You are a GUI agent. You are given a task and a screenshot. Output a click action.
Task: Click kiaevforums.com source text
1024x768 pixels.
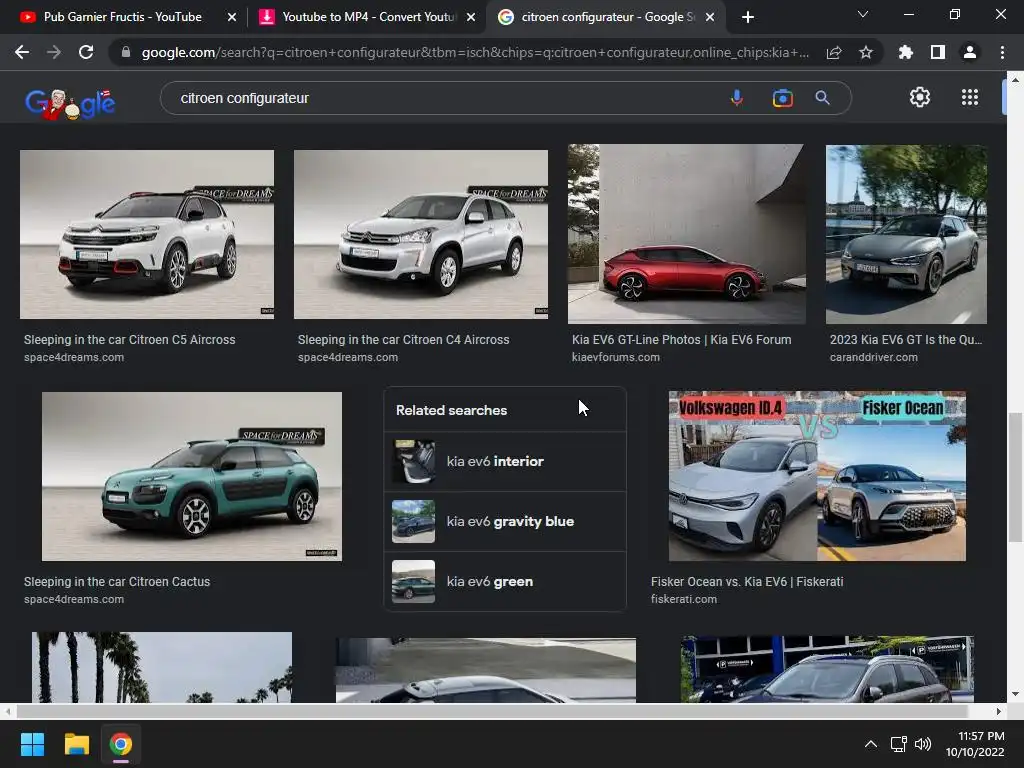click(x=615, y=357)
